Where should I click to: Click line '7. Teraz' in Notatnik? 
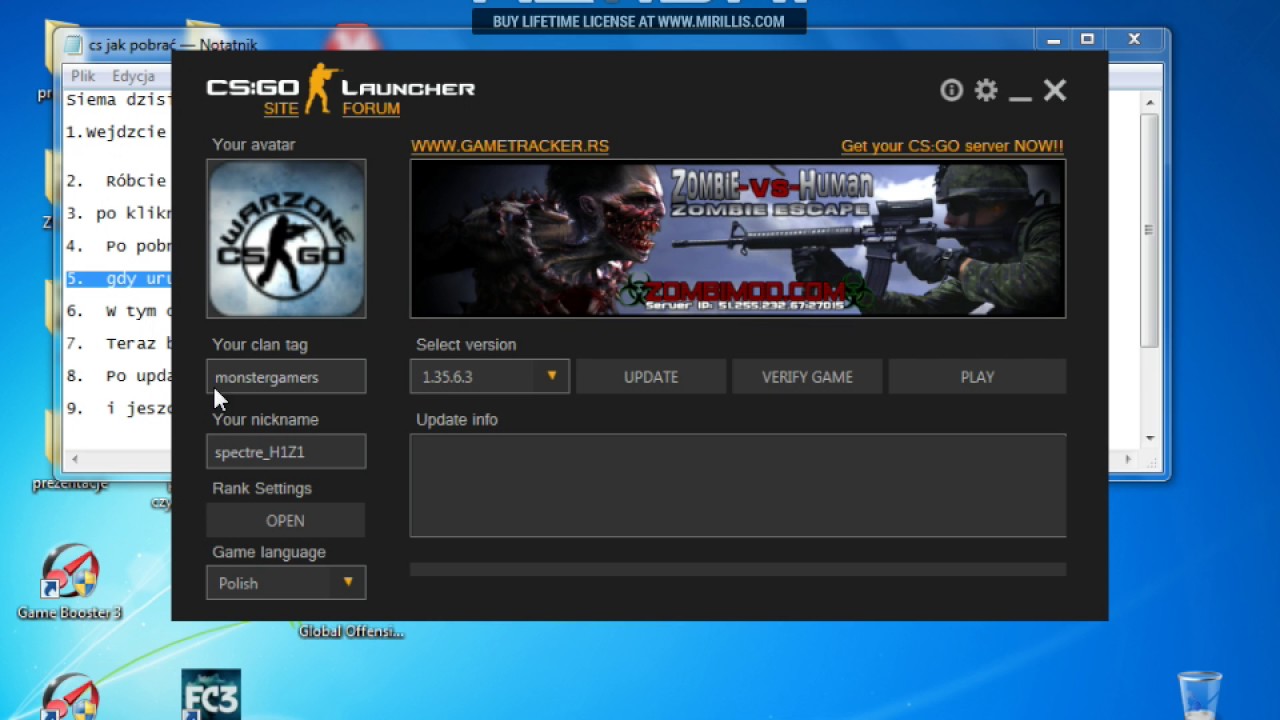[x=119, y=344]
